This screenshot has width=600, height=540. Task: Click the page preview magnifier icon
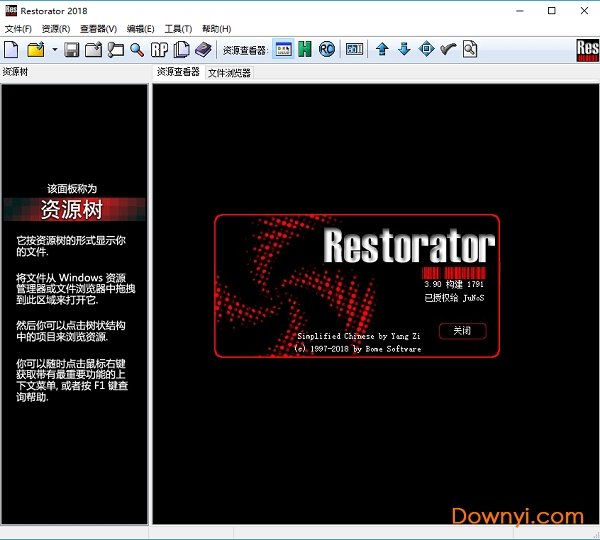pos(470,49)
